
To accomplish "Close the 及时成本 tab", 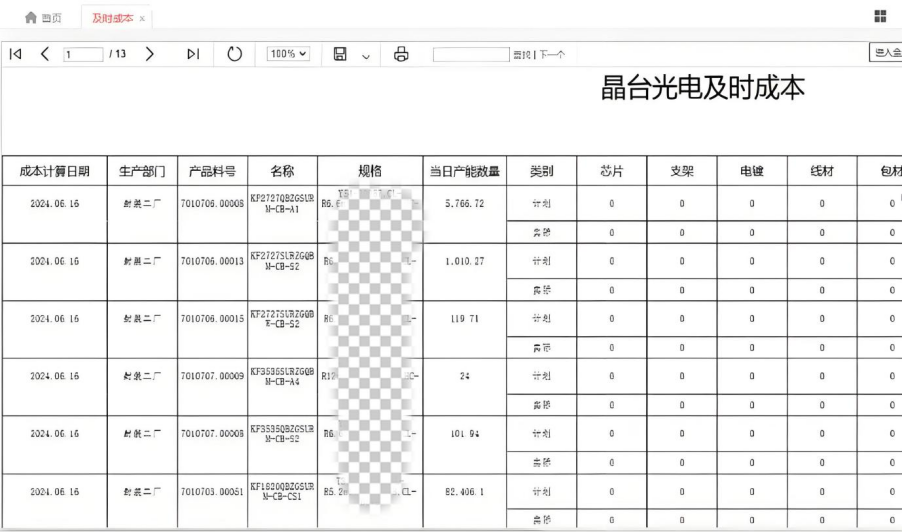I will pyautogui.click(x=142, y=19).
